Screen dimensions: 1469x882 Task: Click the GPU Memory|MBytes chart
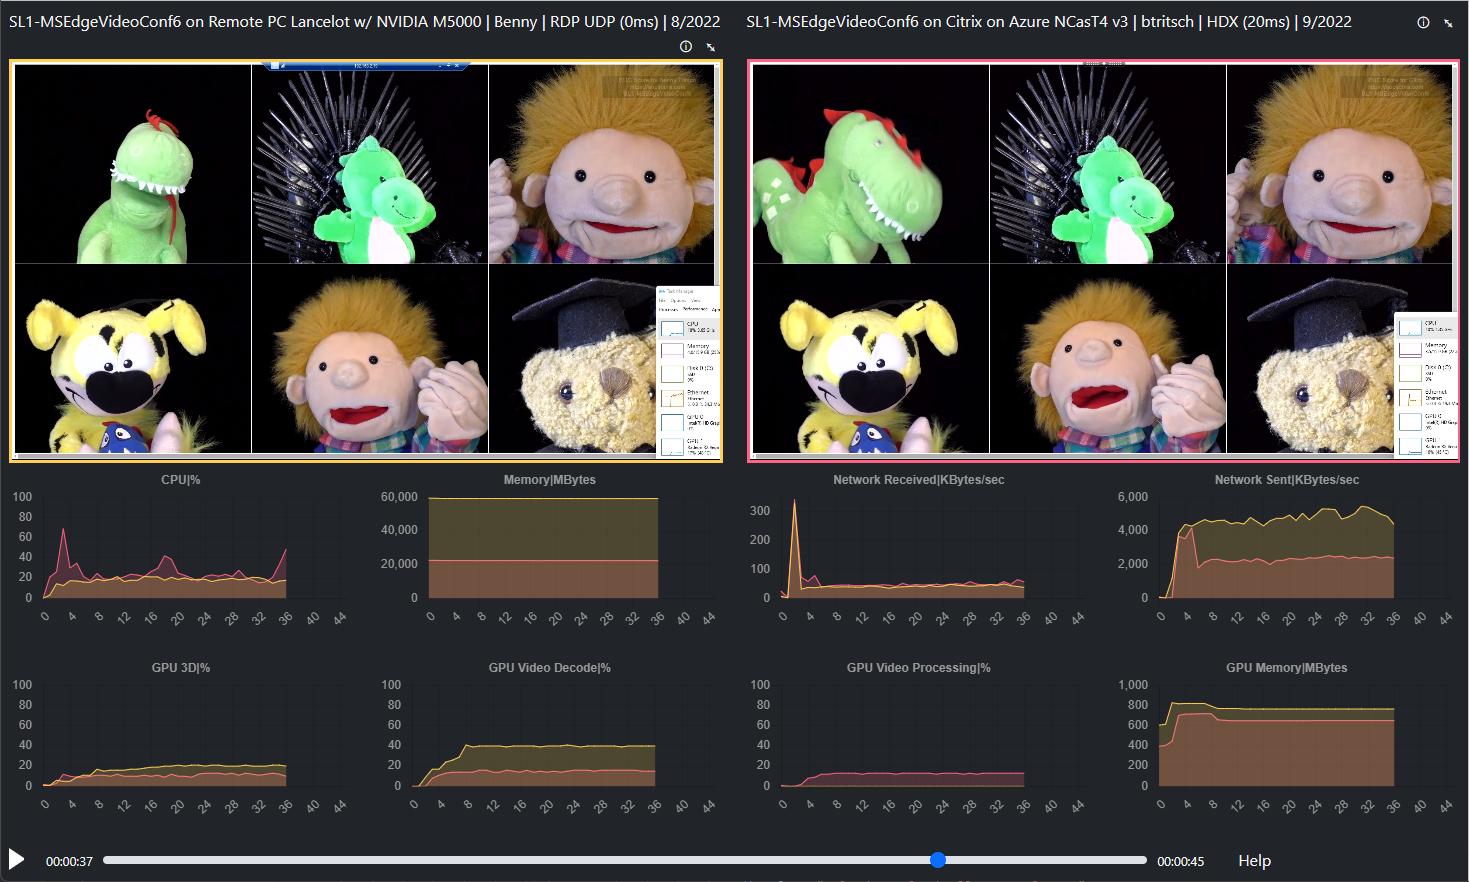click(x=1286, y=738)
